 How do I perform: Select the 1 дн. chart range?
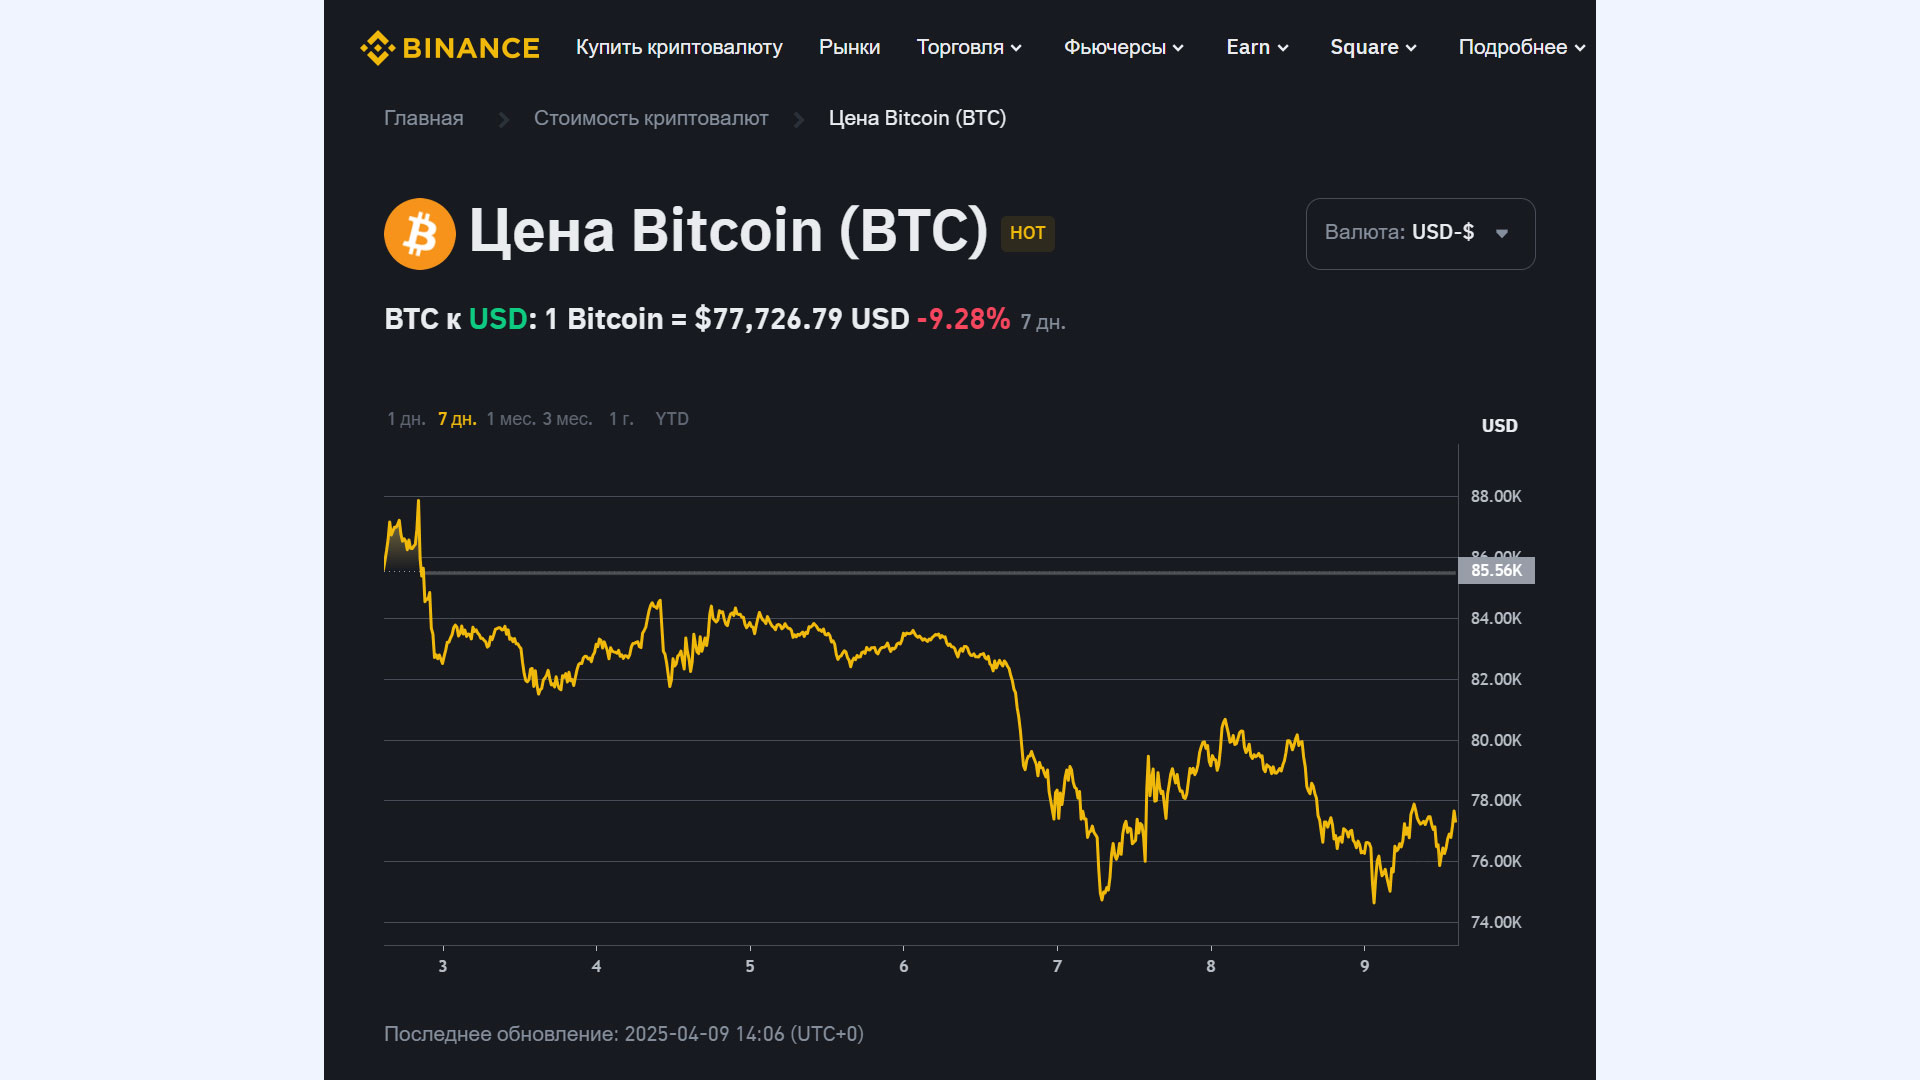(x=406, y=419)
